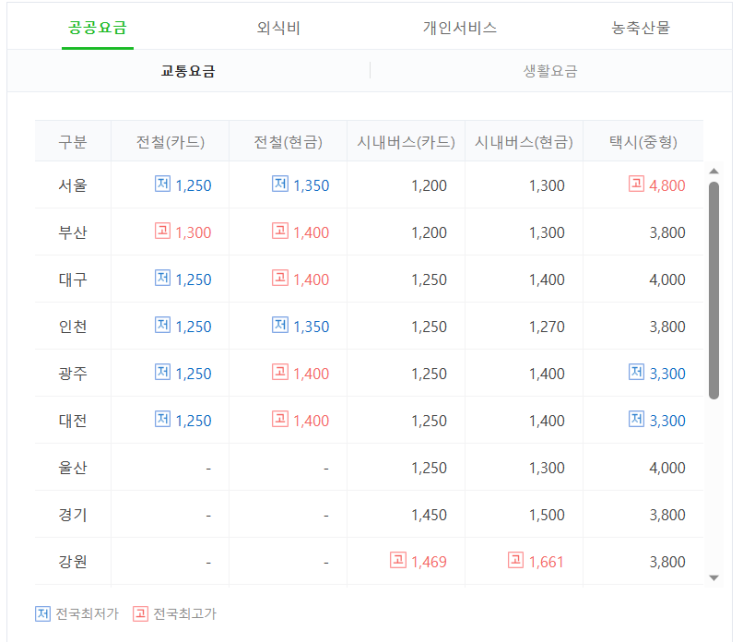Open the 개인서비스 tab
This screenshot has height=642, width=743.
click(460, 28)
